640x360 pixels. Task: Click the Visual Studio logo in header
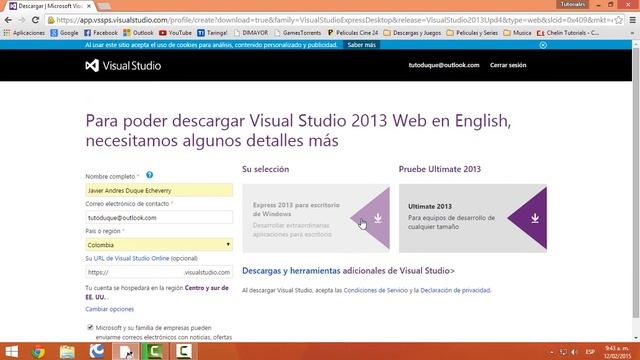tap(123, 66)
